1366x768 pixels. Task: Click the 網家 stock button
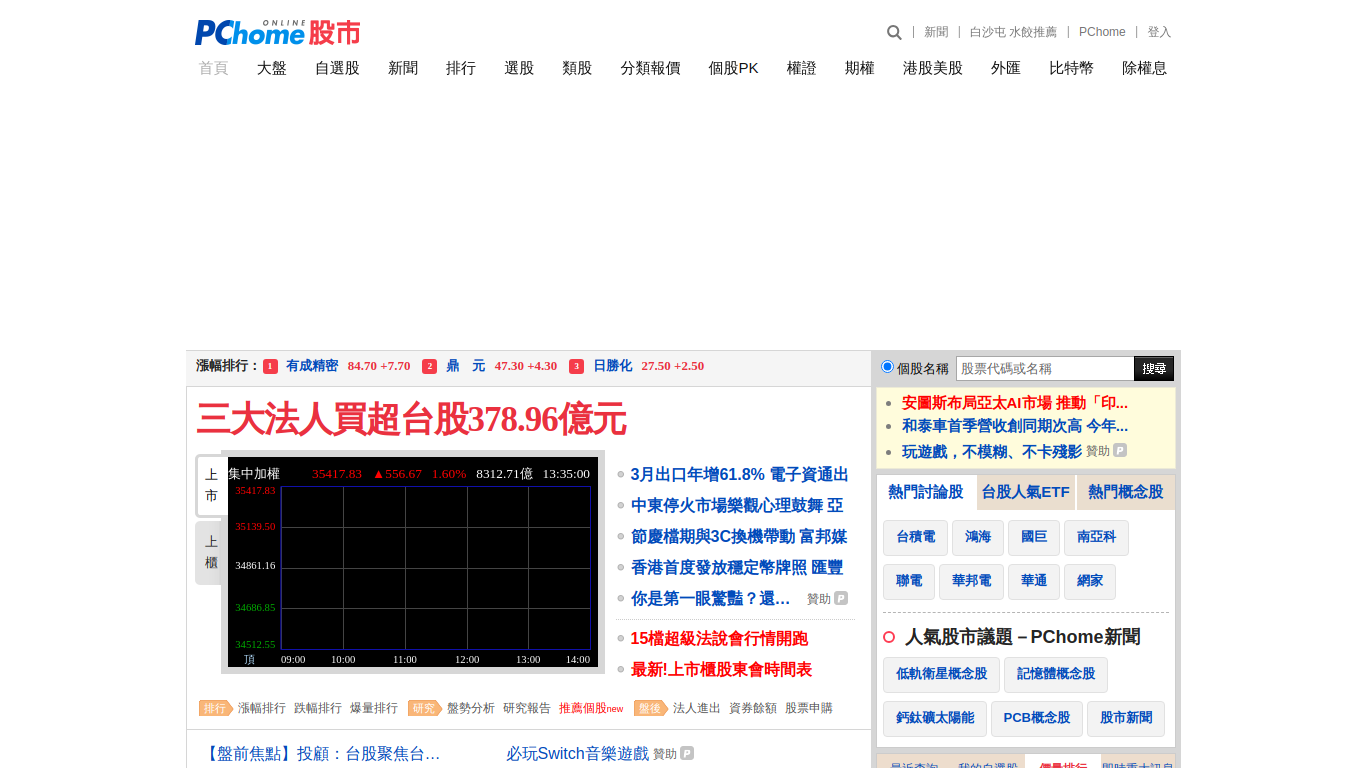coord(1090,582)
